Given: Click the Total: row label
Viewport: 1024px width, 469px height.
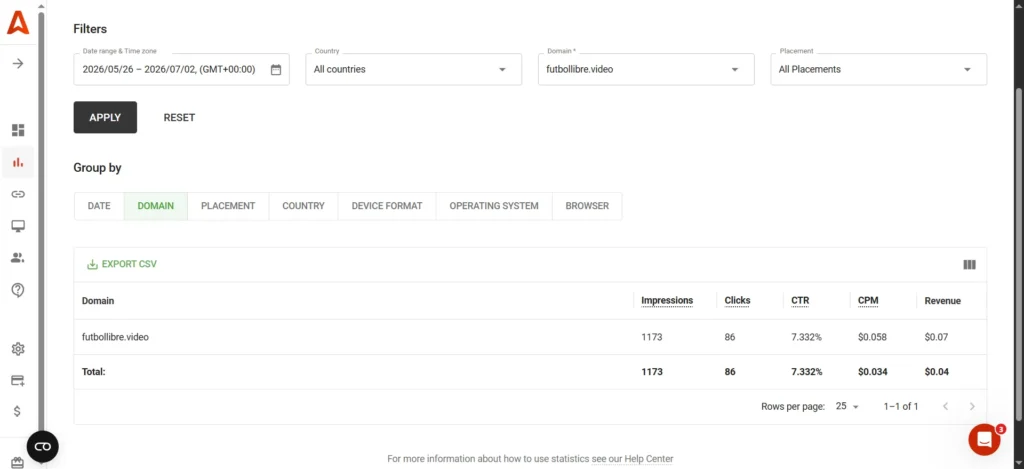Looking at the screenshot, I should [x=93, y=372].
